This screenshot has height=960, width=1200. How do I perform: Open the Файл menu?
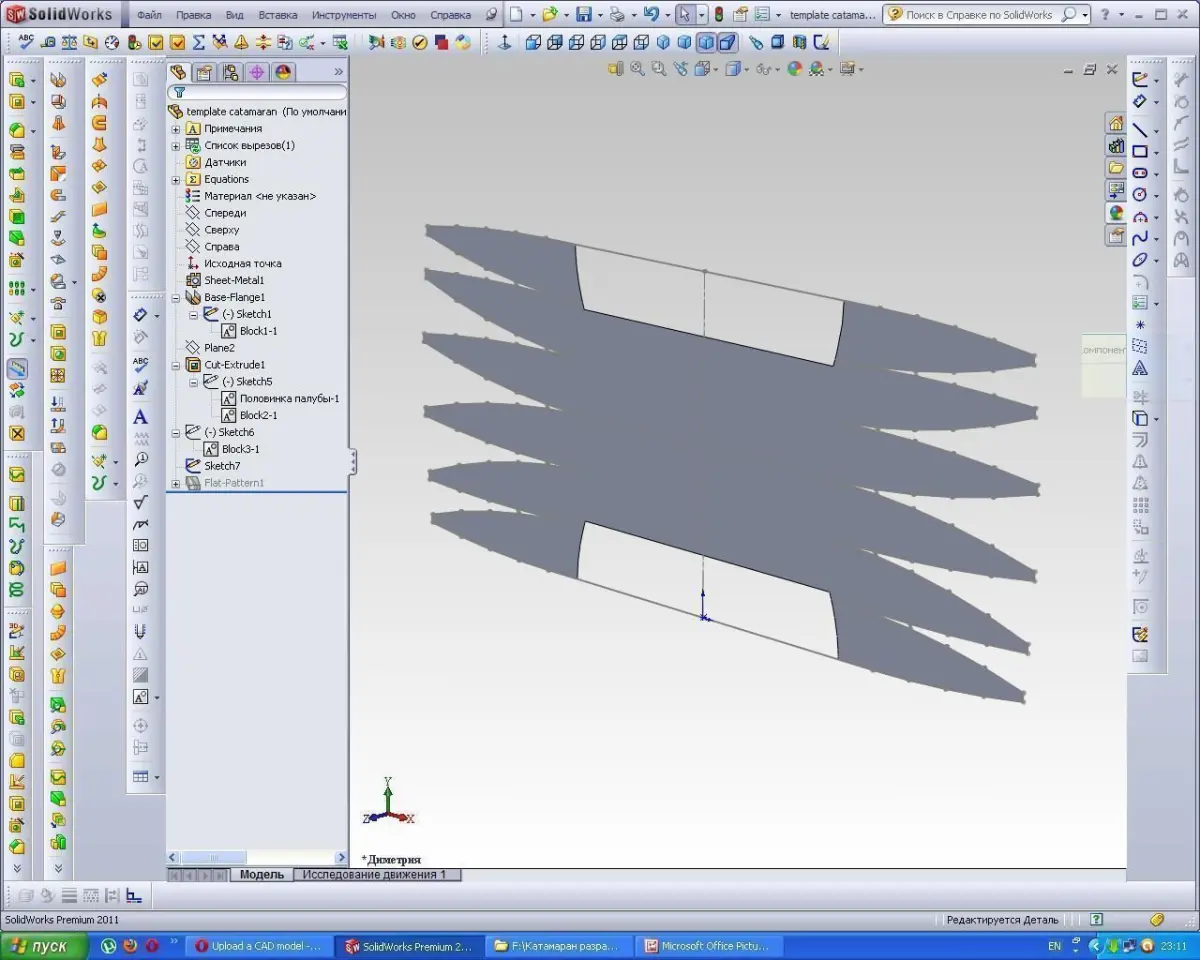[x=149, y=15]
